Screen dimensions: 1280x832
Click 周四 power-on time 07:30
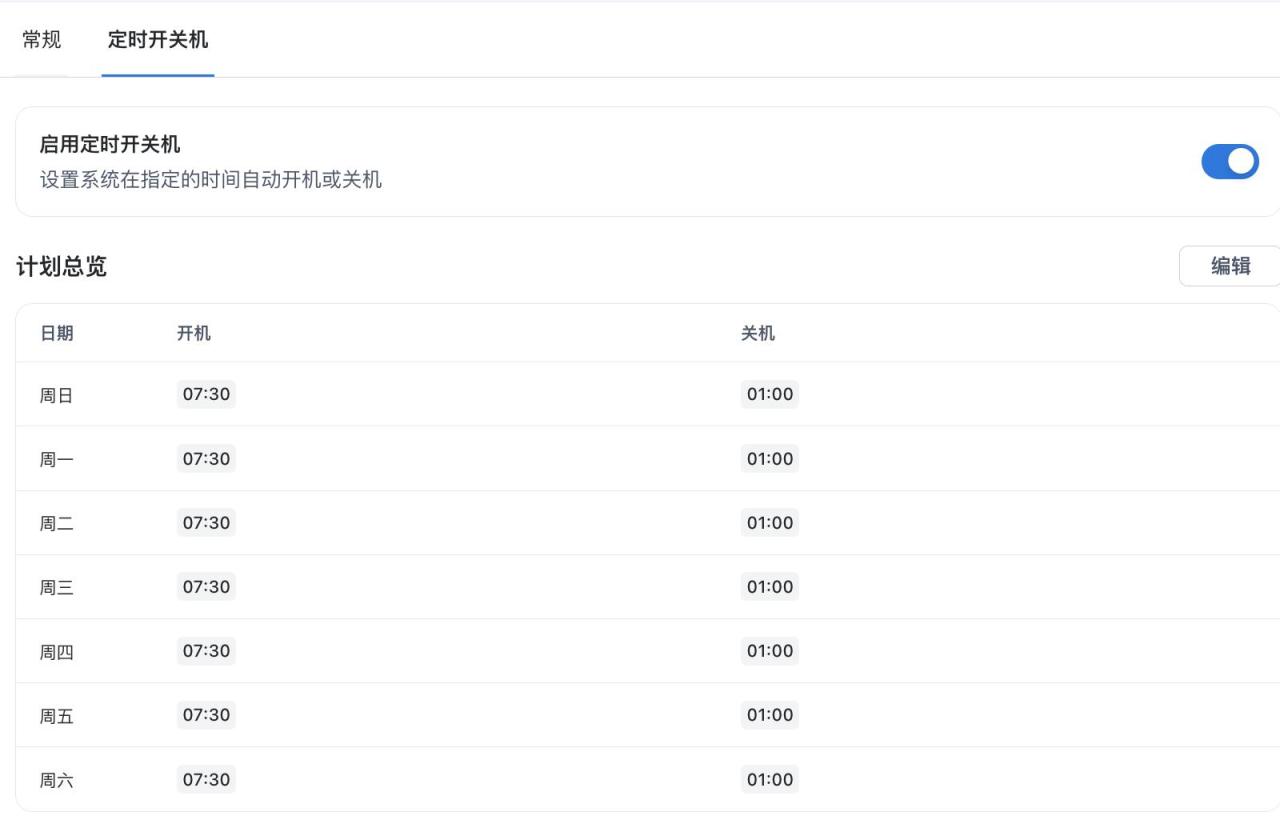point(206,651)
